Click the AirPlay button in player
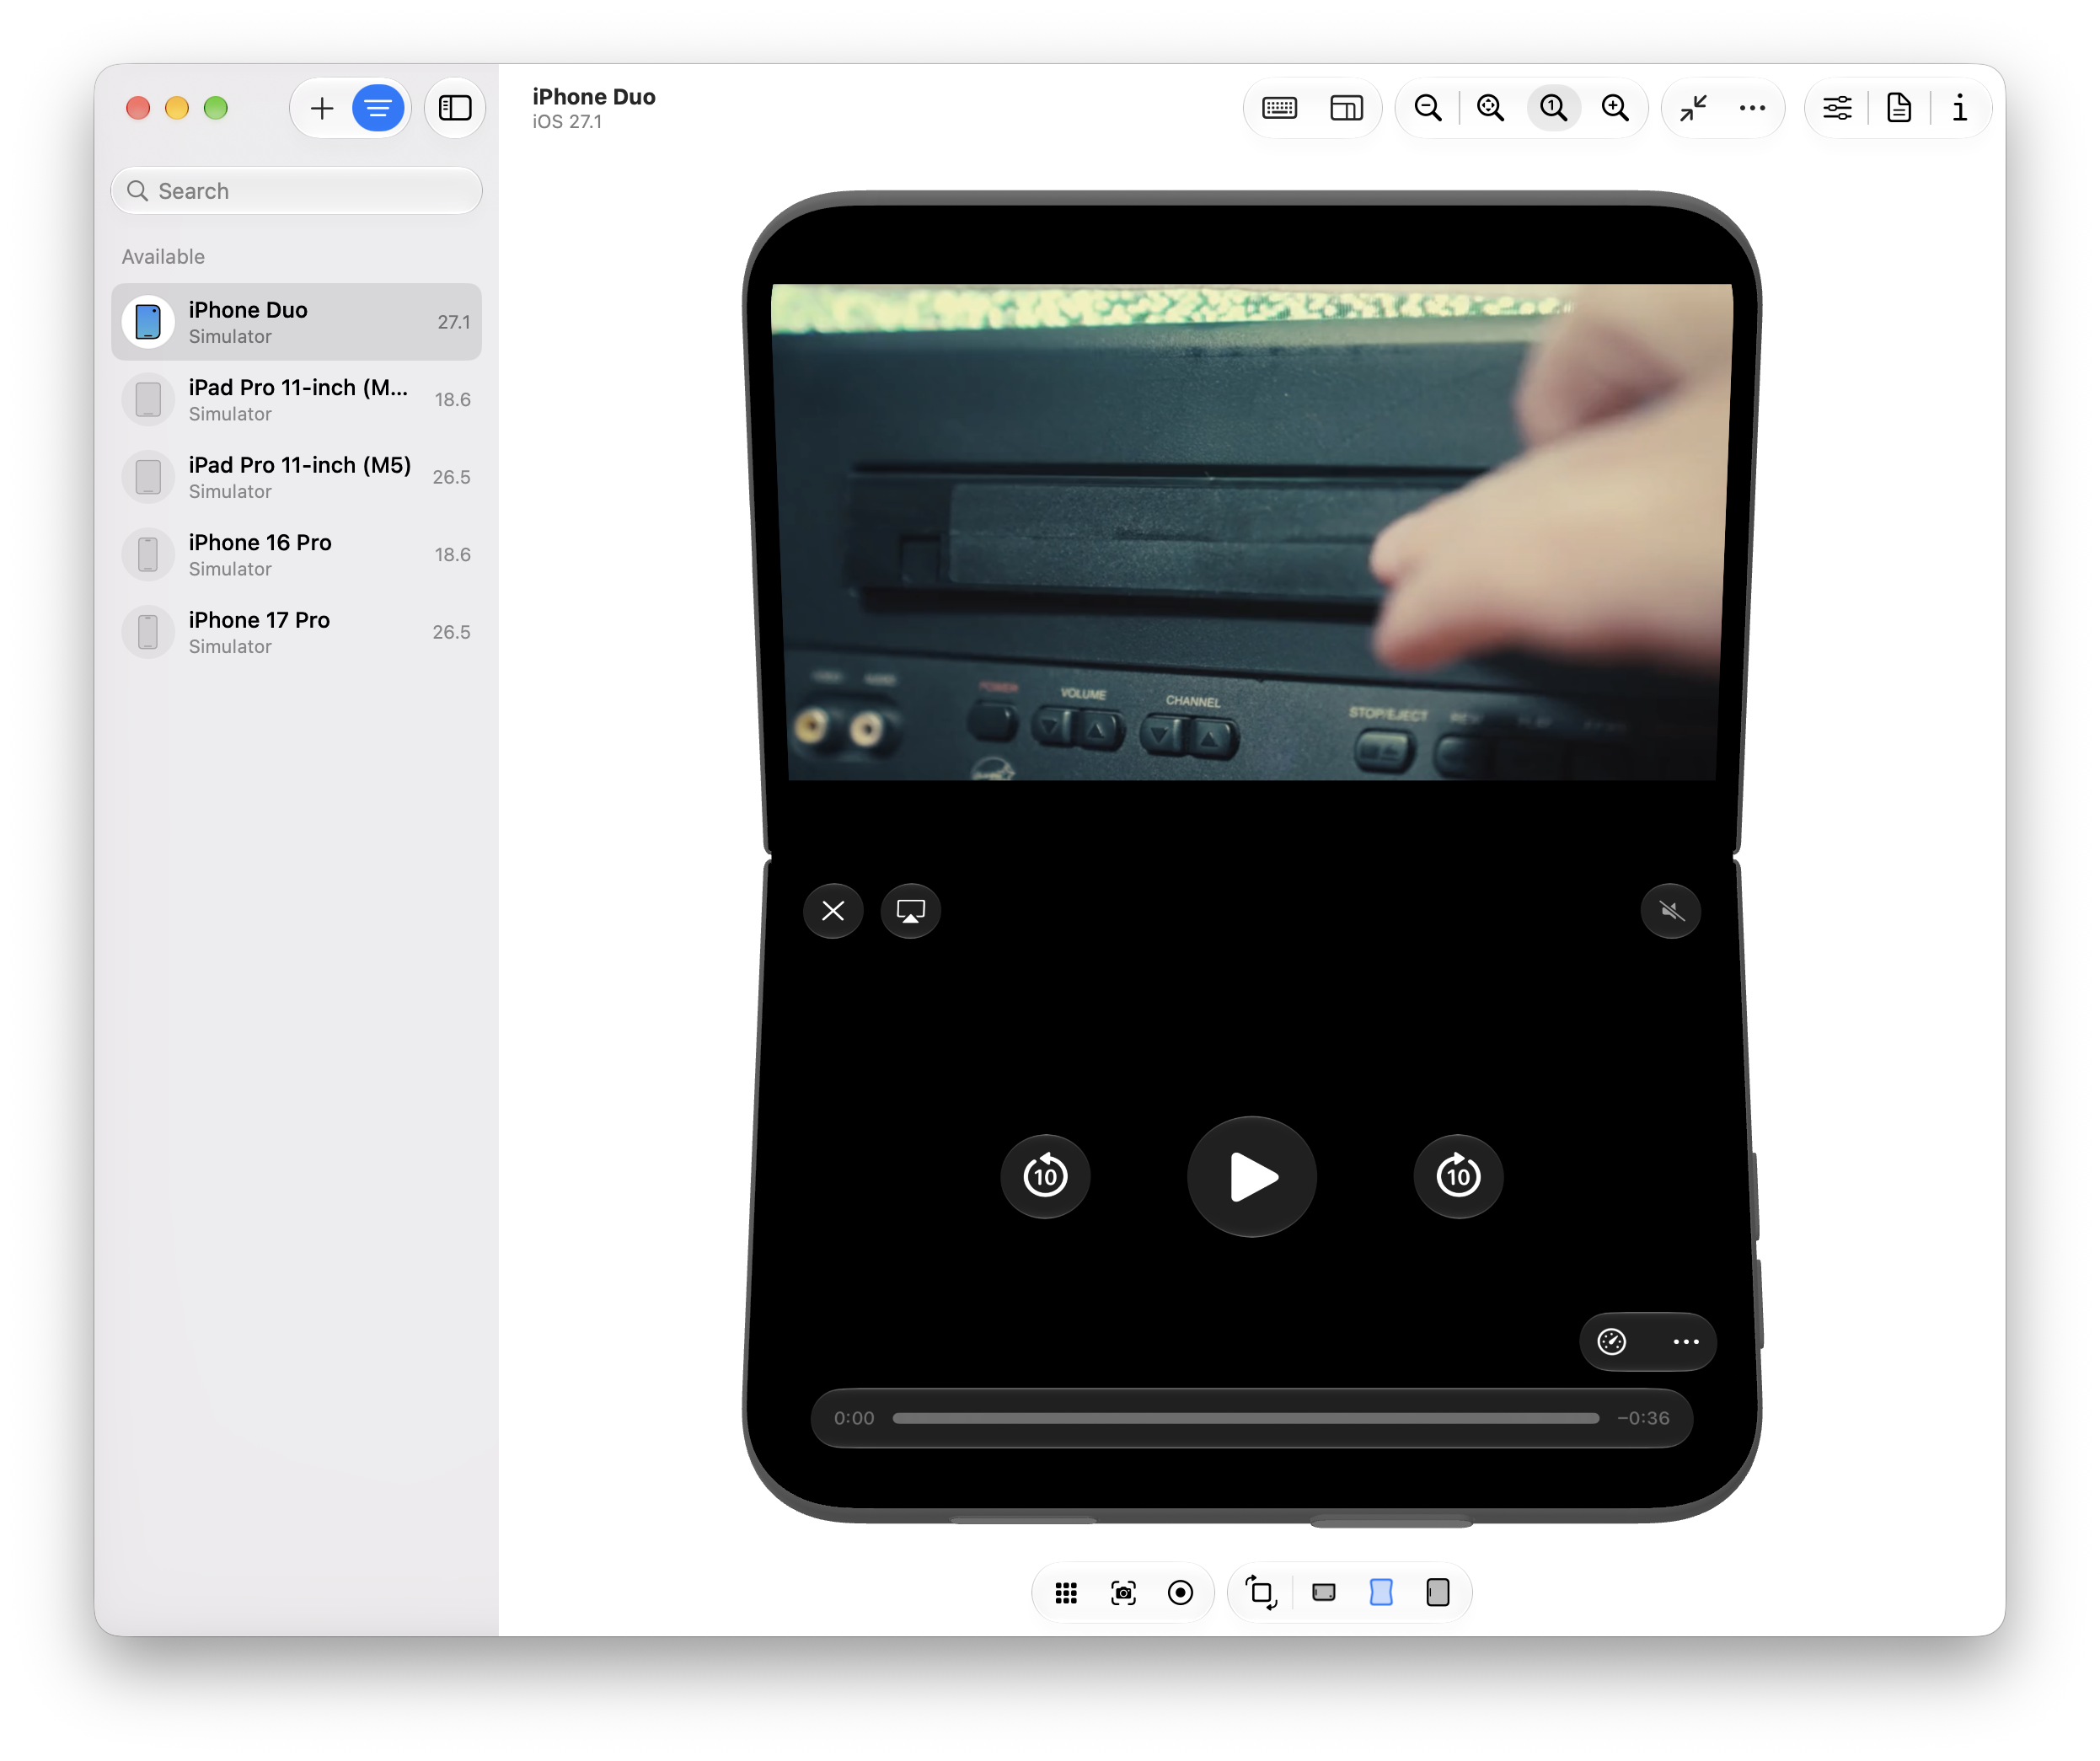The width and height of the screenshot is (2100, 1761). tap(911, 911)
